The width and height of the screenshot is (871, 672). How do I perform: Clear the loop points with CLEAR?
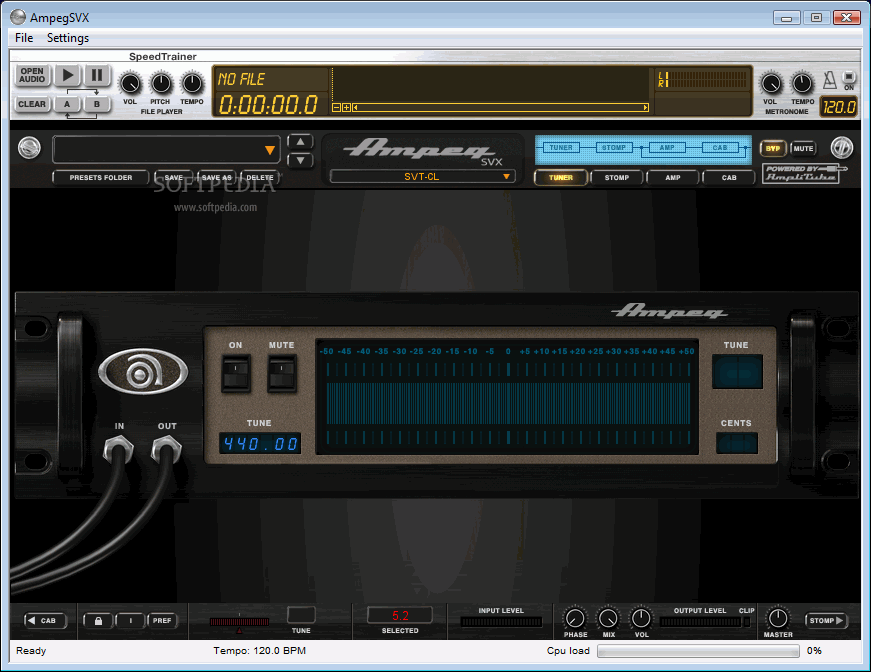tap(32, 104)
